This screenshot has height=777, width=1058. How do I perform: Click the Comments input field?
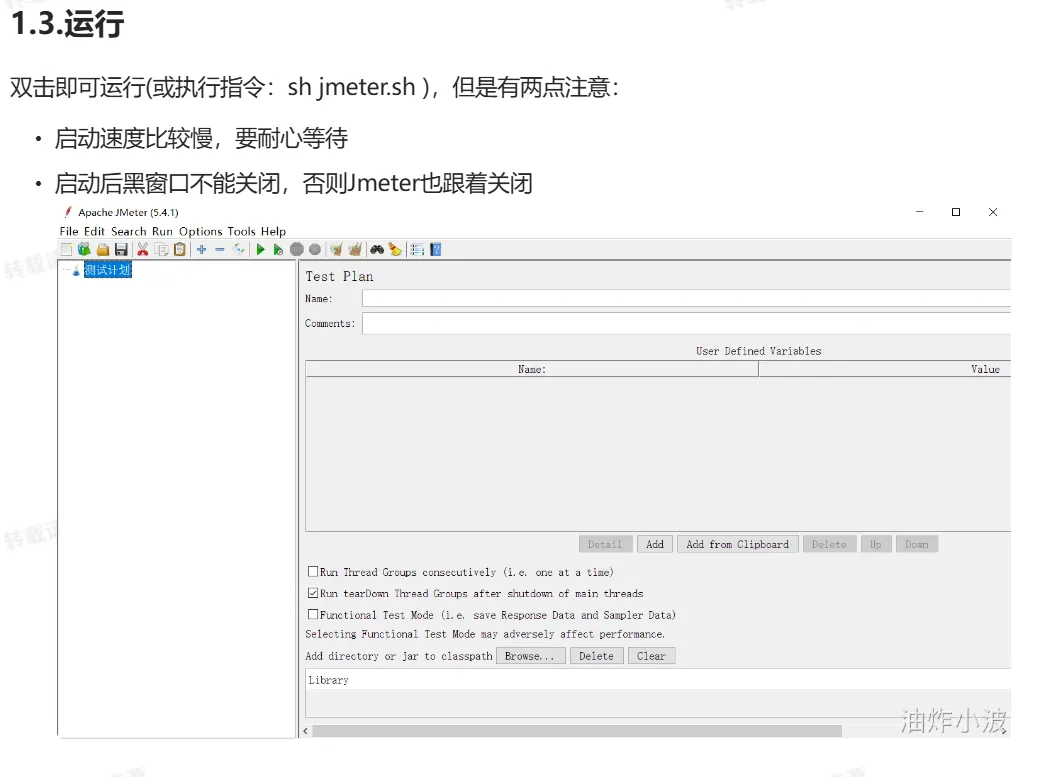686,323
